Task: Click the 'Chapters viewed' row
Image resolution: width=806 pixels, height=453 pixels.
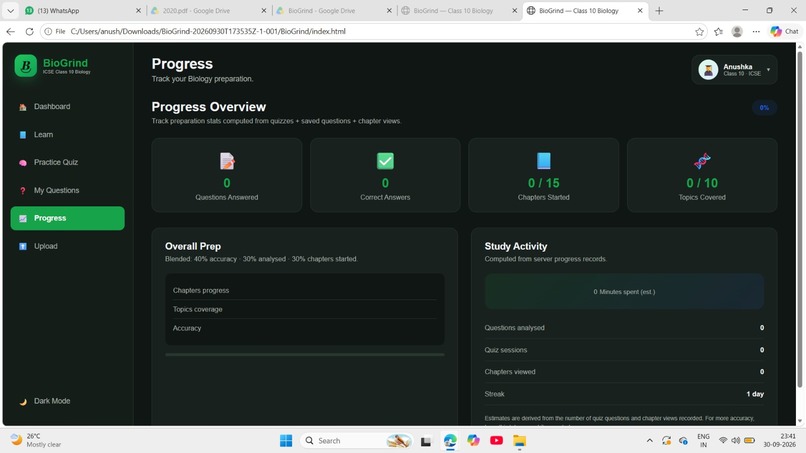Action: 624,372
